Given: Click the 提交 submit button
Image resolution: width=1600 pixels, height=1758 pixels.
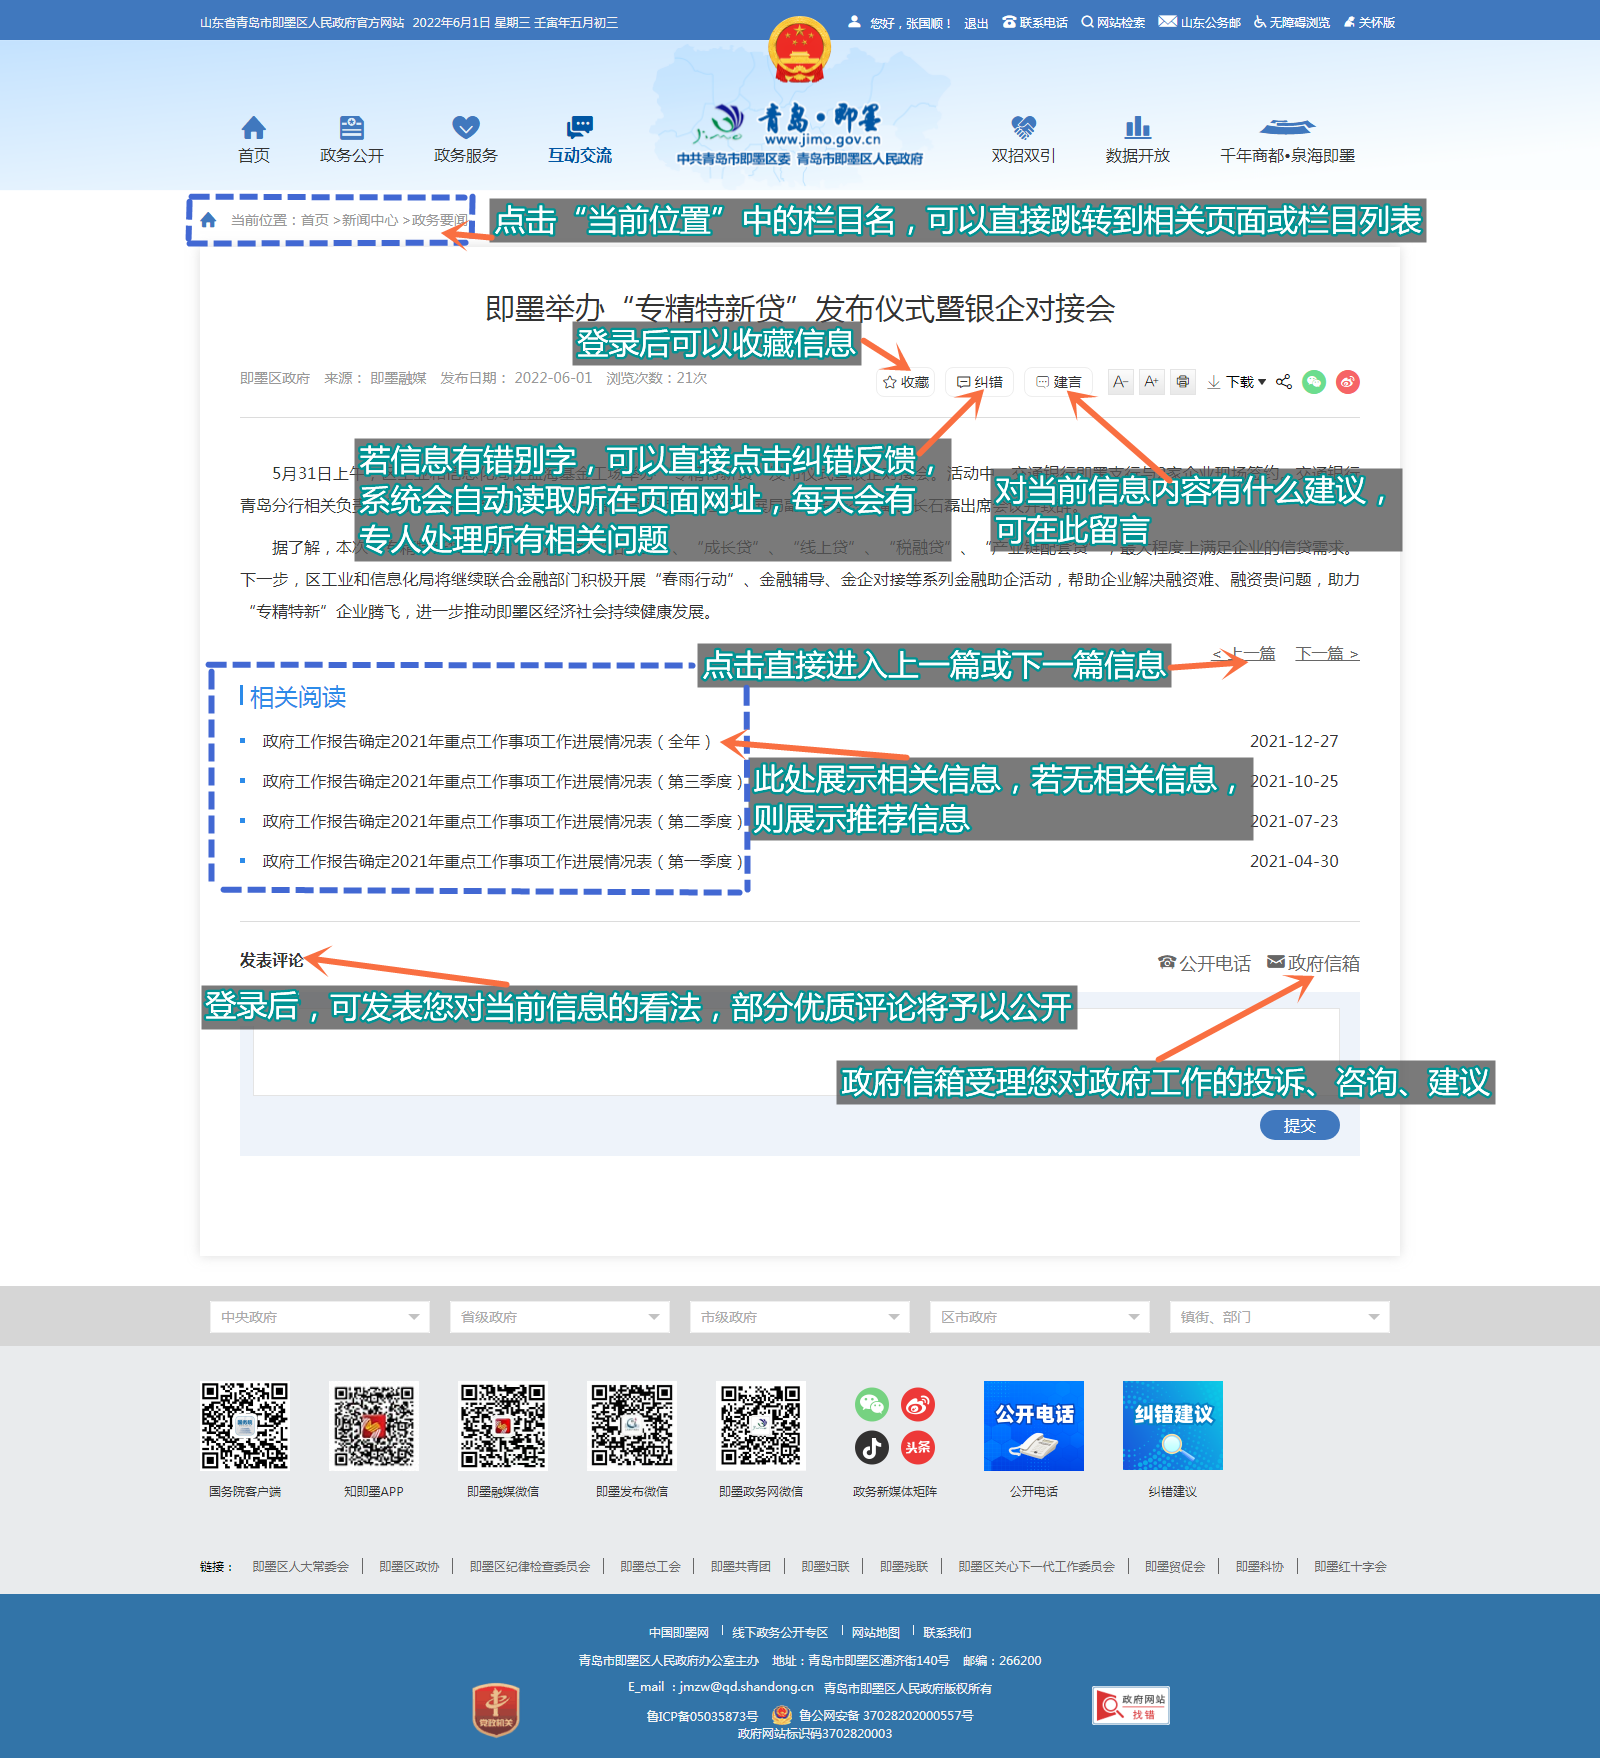Looking at the screenshot, I should pyautogui.click(x=1299, y=1125).
